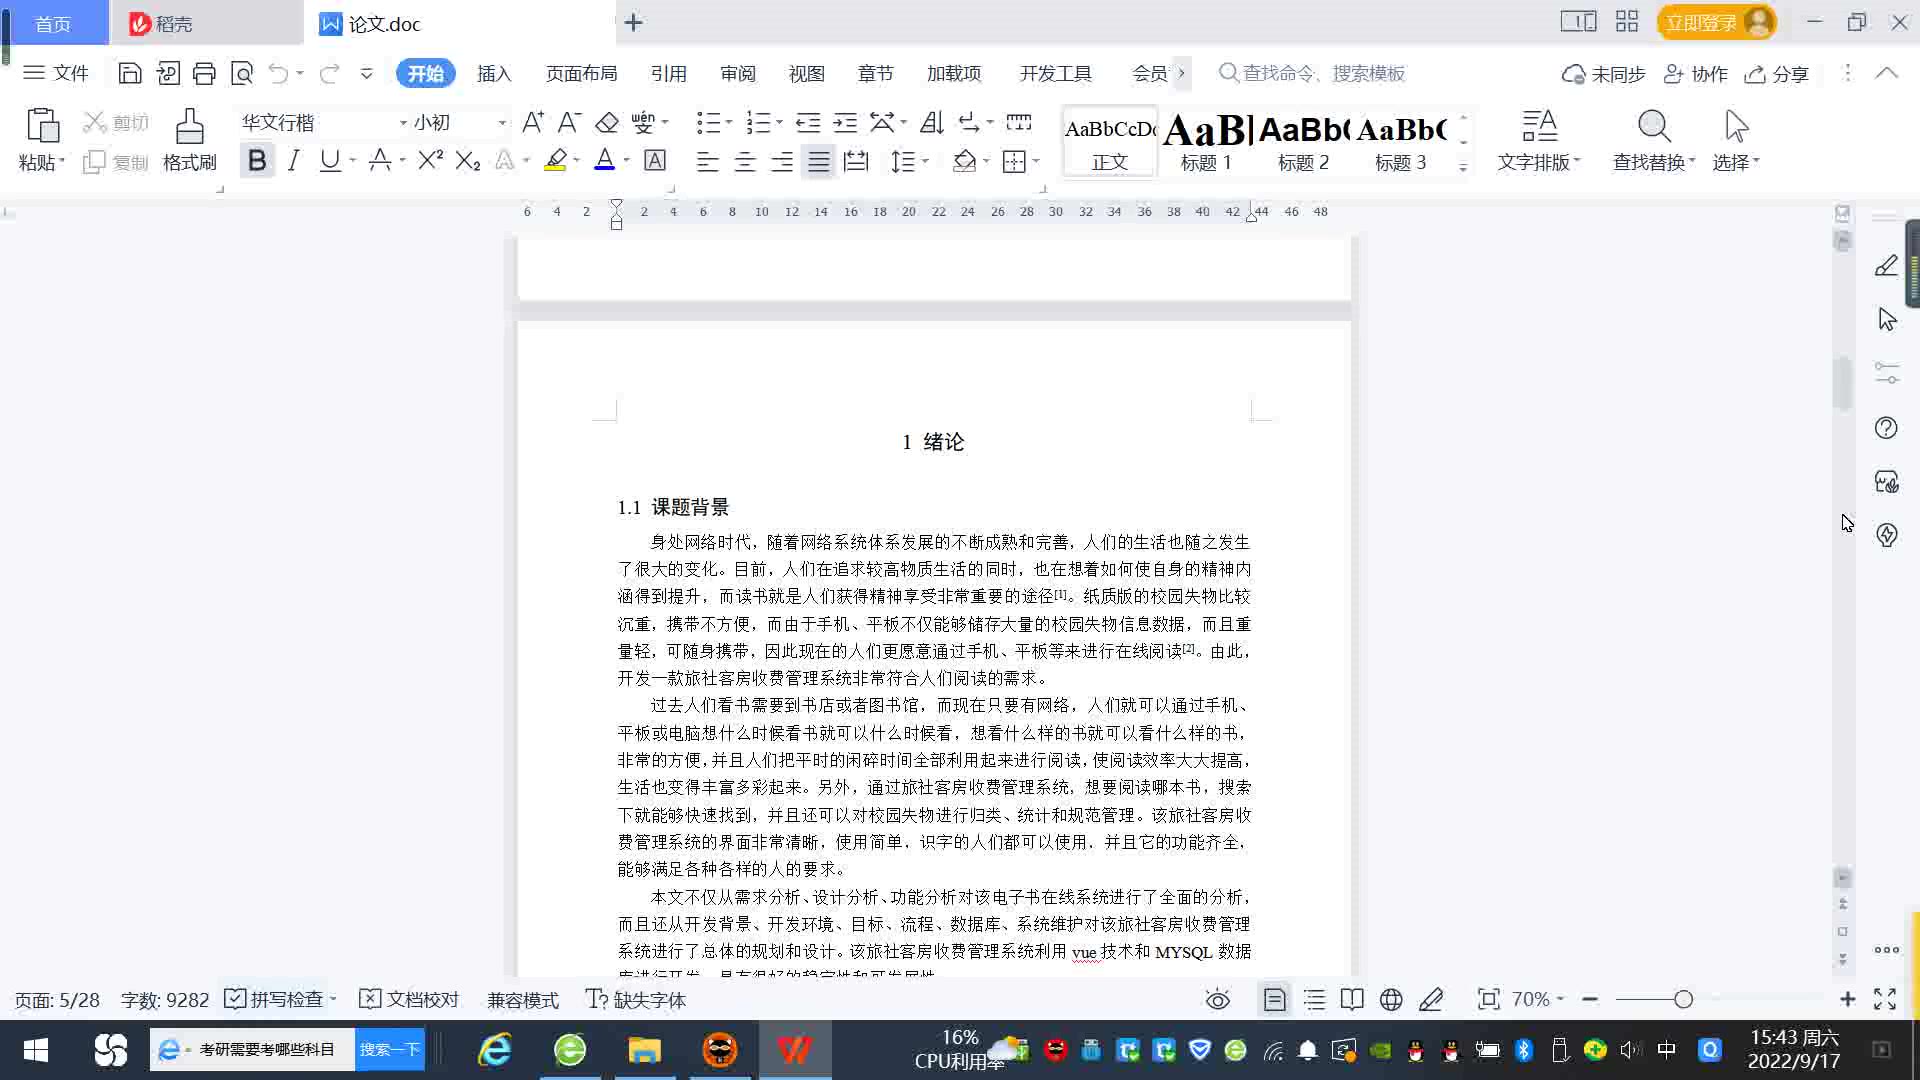Click the distributed alignment icon
Screen dimensions: 1920x1080
(x=856, y=161)
